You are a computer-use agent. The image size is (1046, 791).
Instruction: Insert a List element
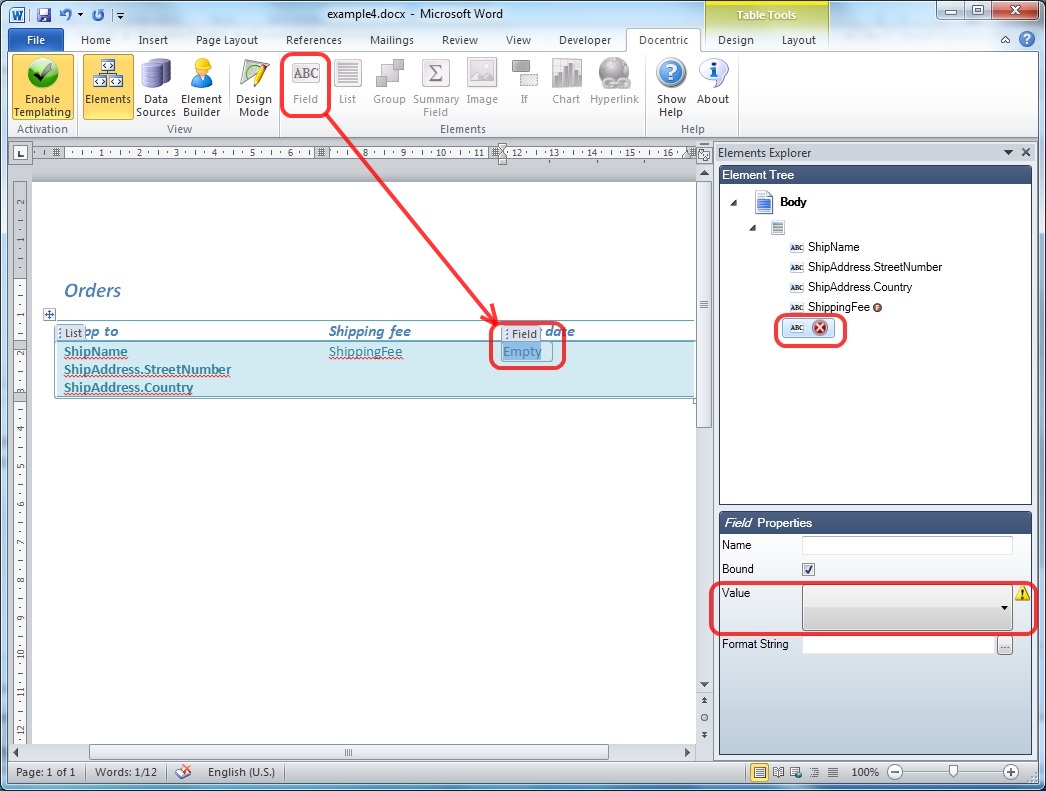[x=348, y=83]
